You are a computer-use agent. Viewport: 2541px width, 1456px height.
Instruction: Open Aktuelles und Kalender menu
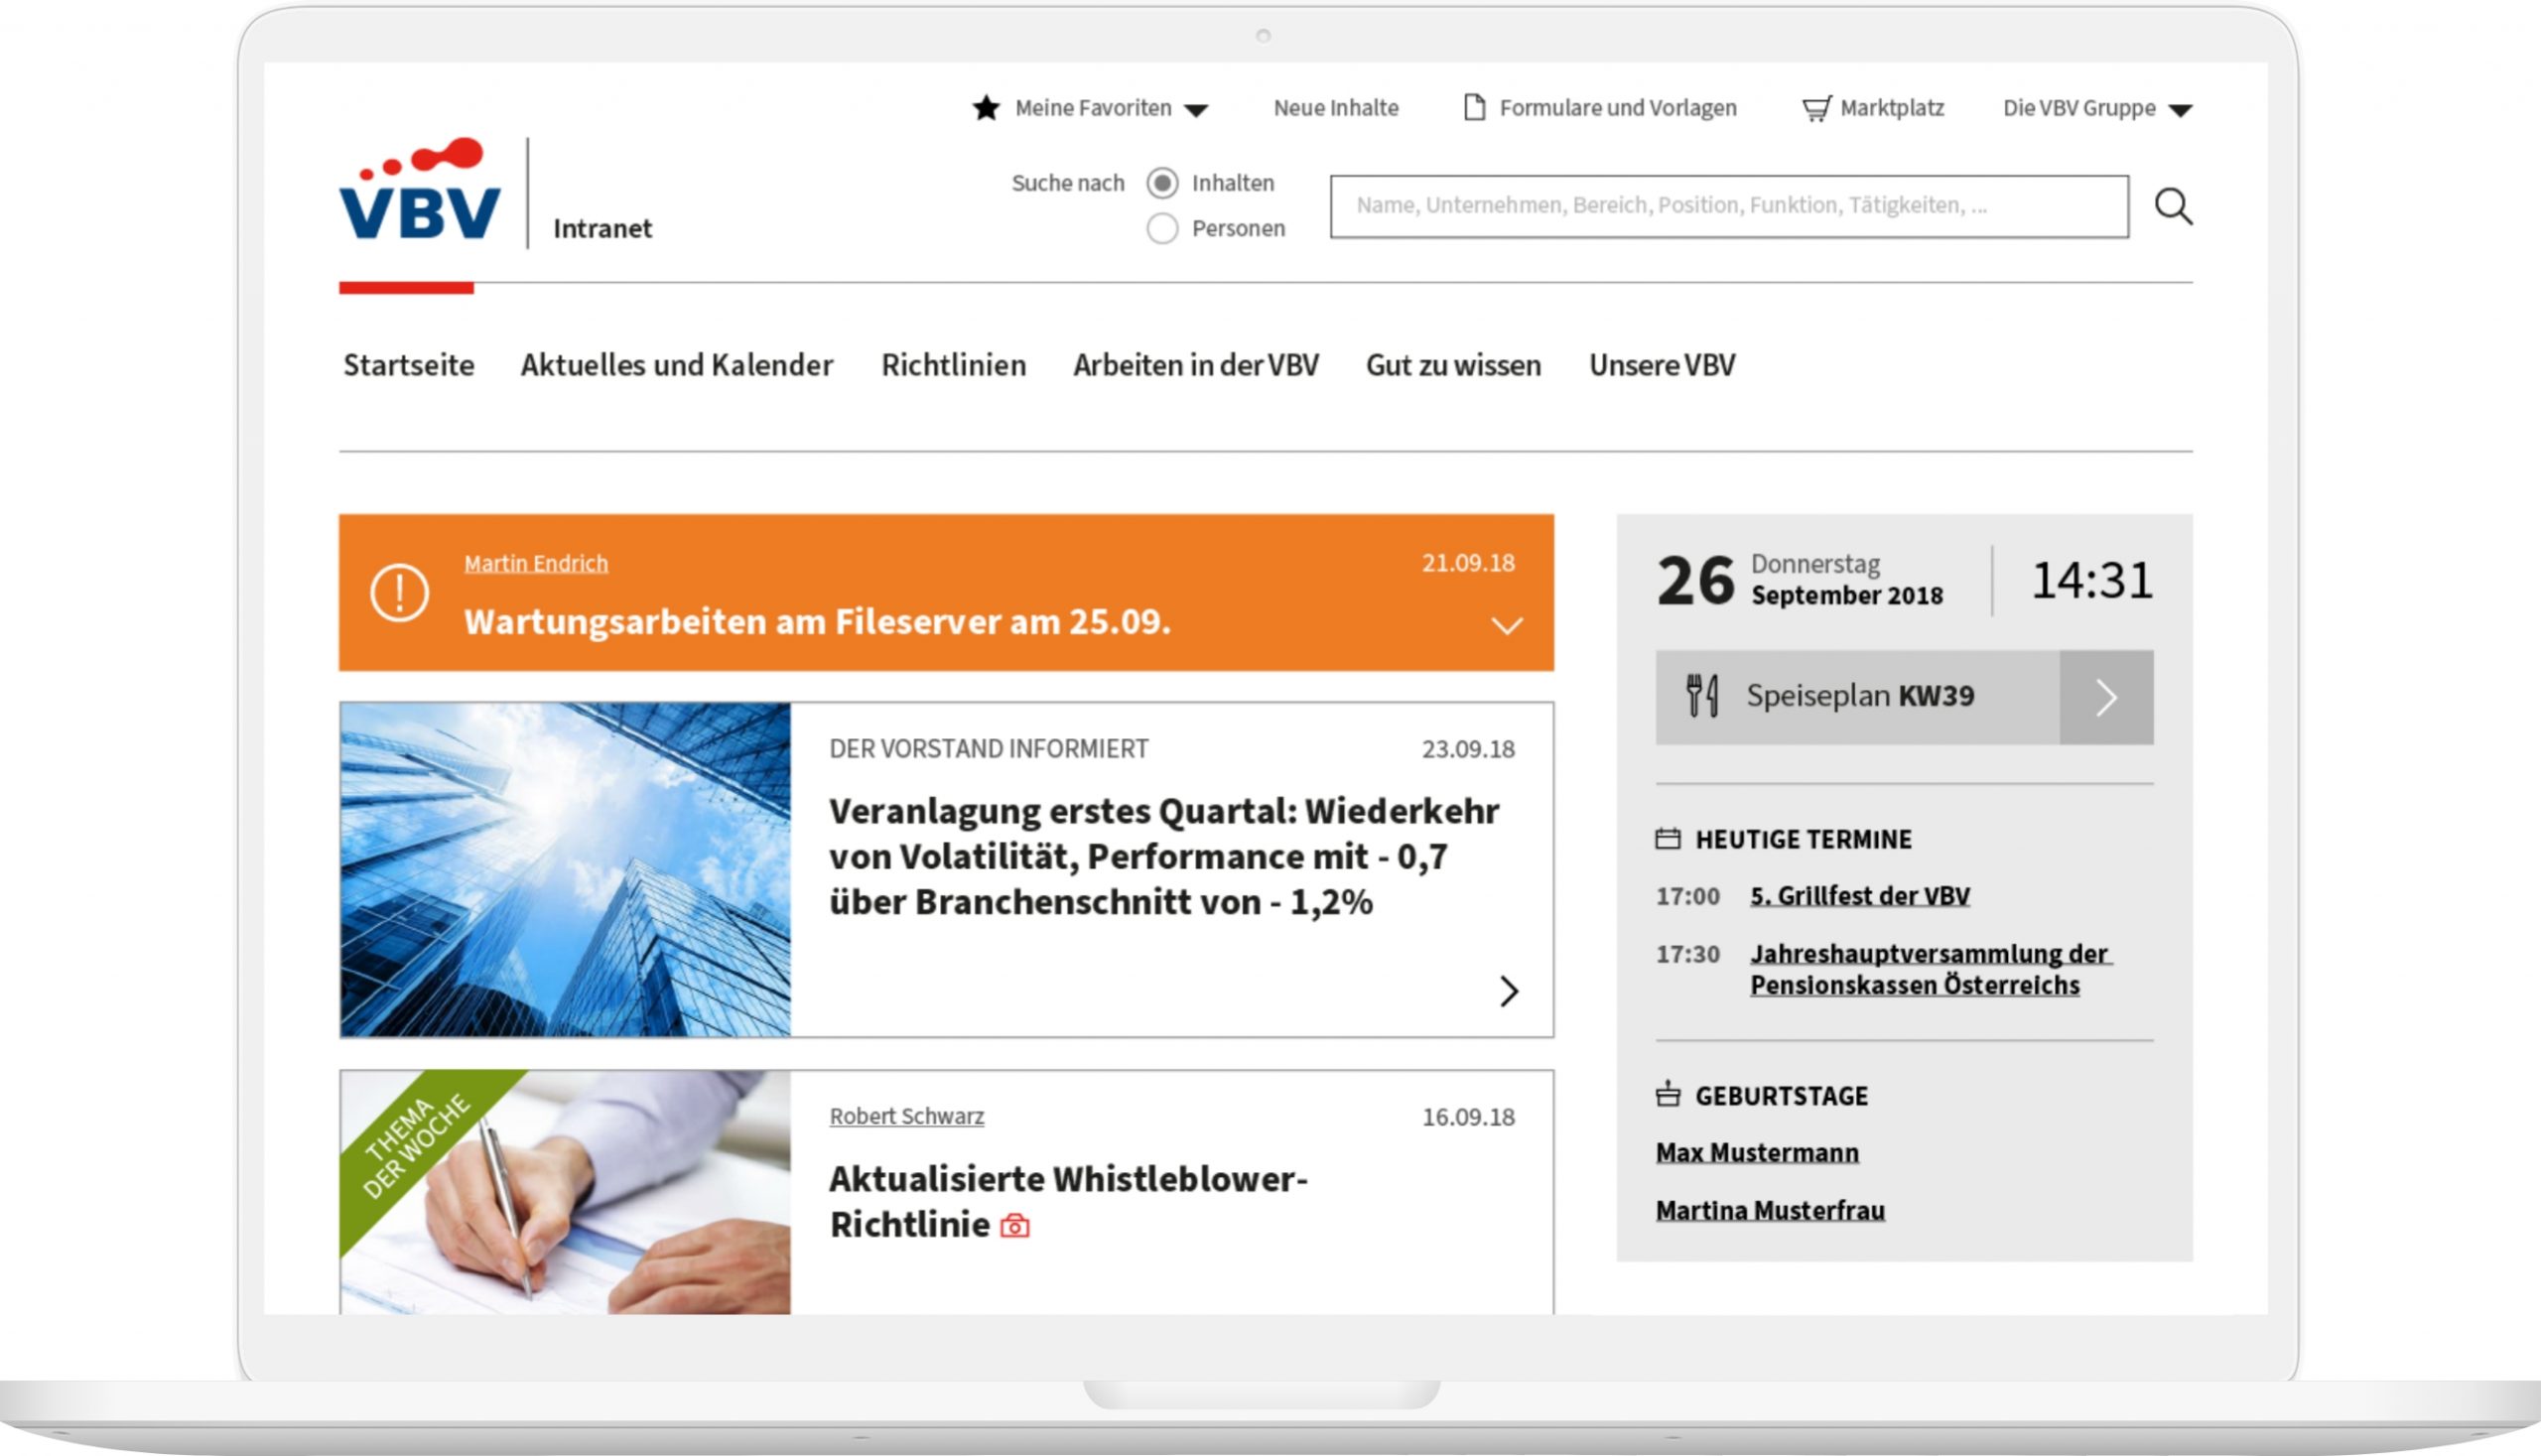(x=677, y=365)
